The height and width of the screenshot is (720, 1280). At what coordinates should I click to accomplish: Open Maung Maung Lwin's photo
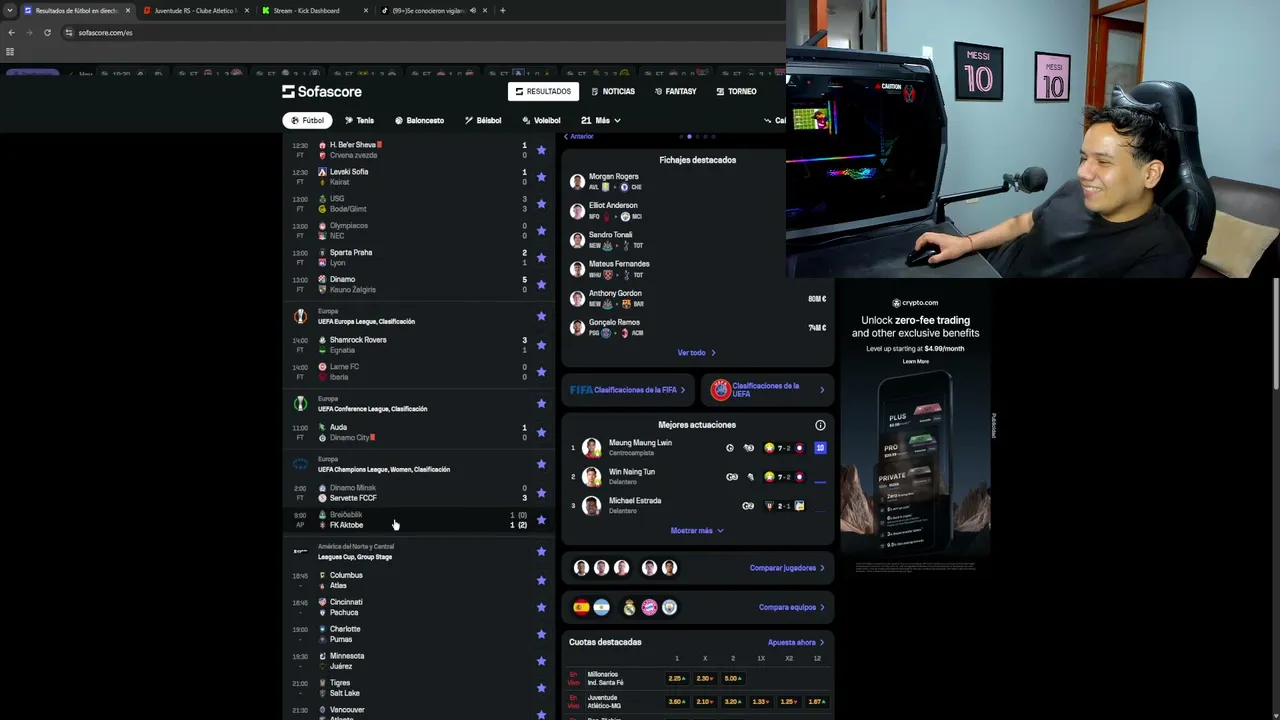tap(592, 448)
